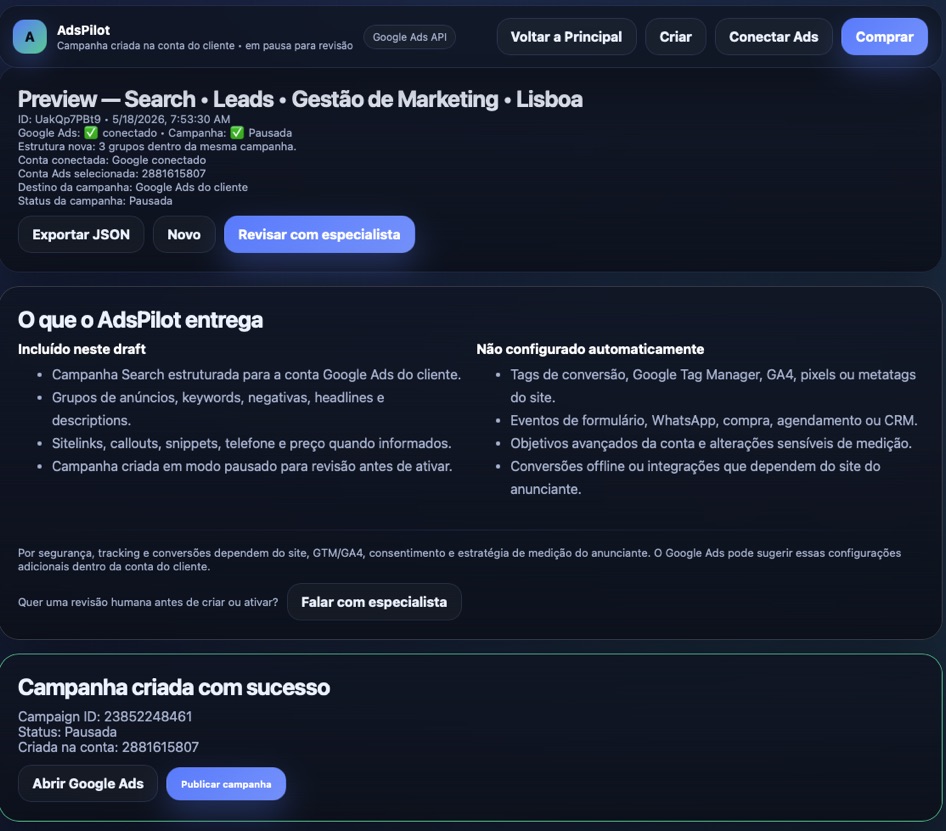Click the Google Ads API badge
946x831 pixels.
tap(410, 37)
